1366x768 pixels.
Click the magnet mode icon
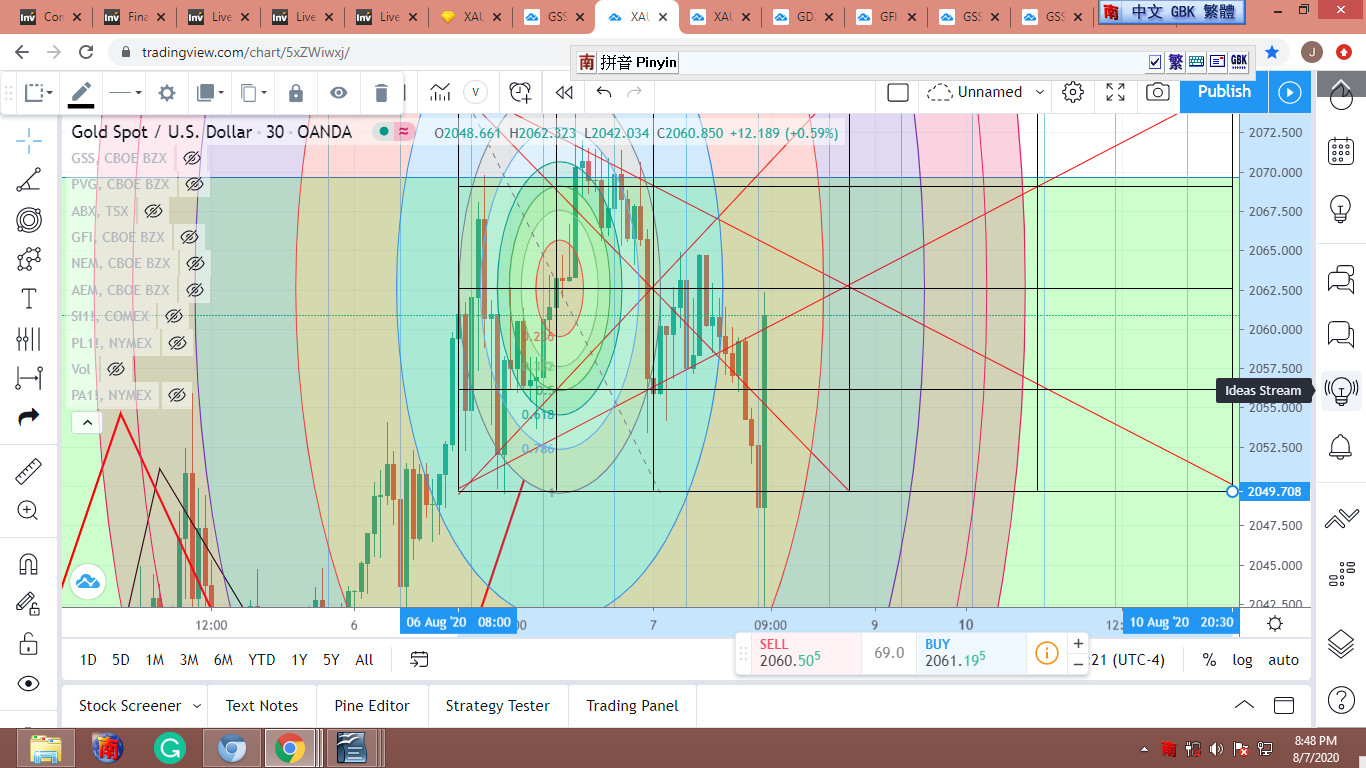[x=29, y=564]
